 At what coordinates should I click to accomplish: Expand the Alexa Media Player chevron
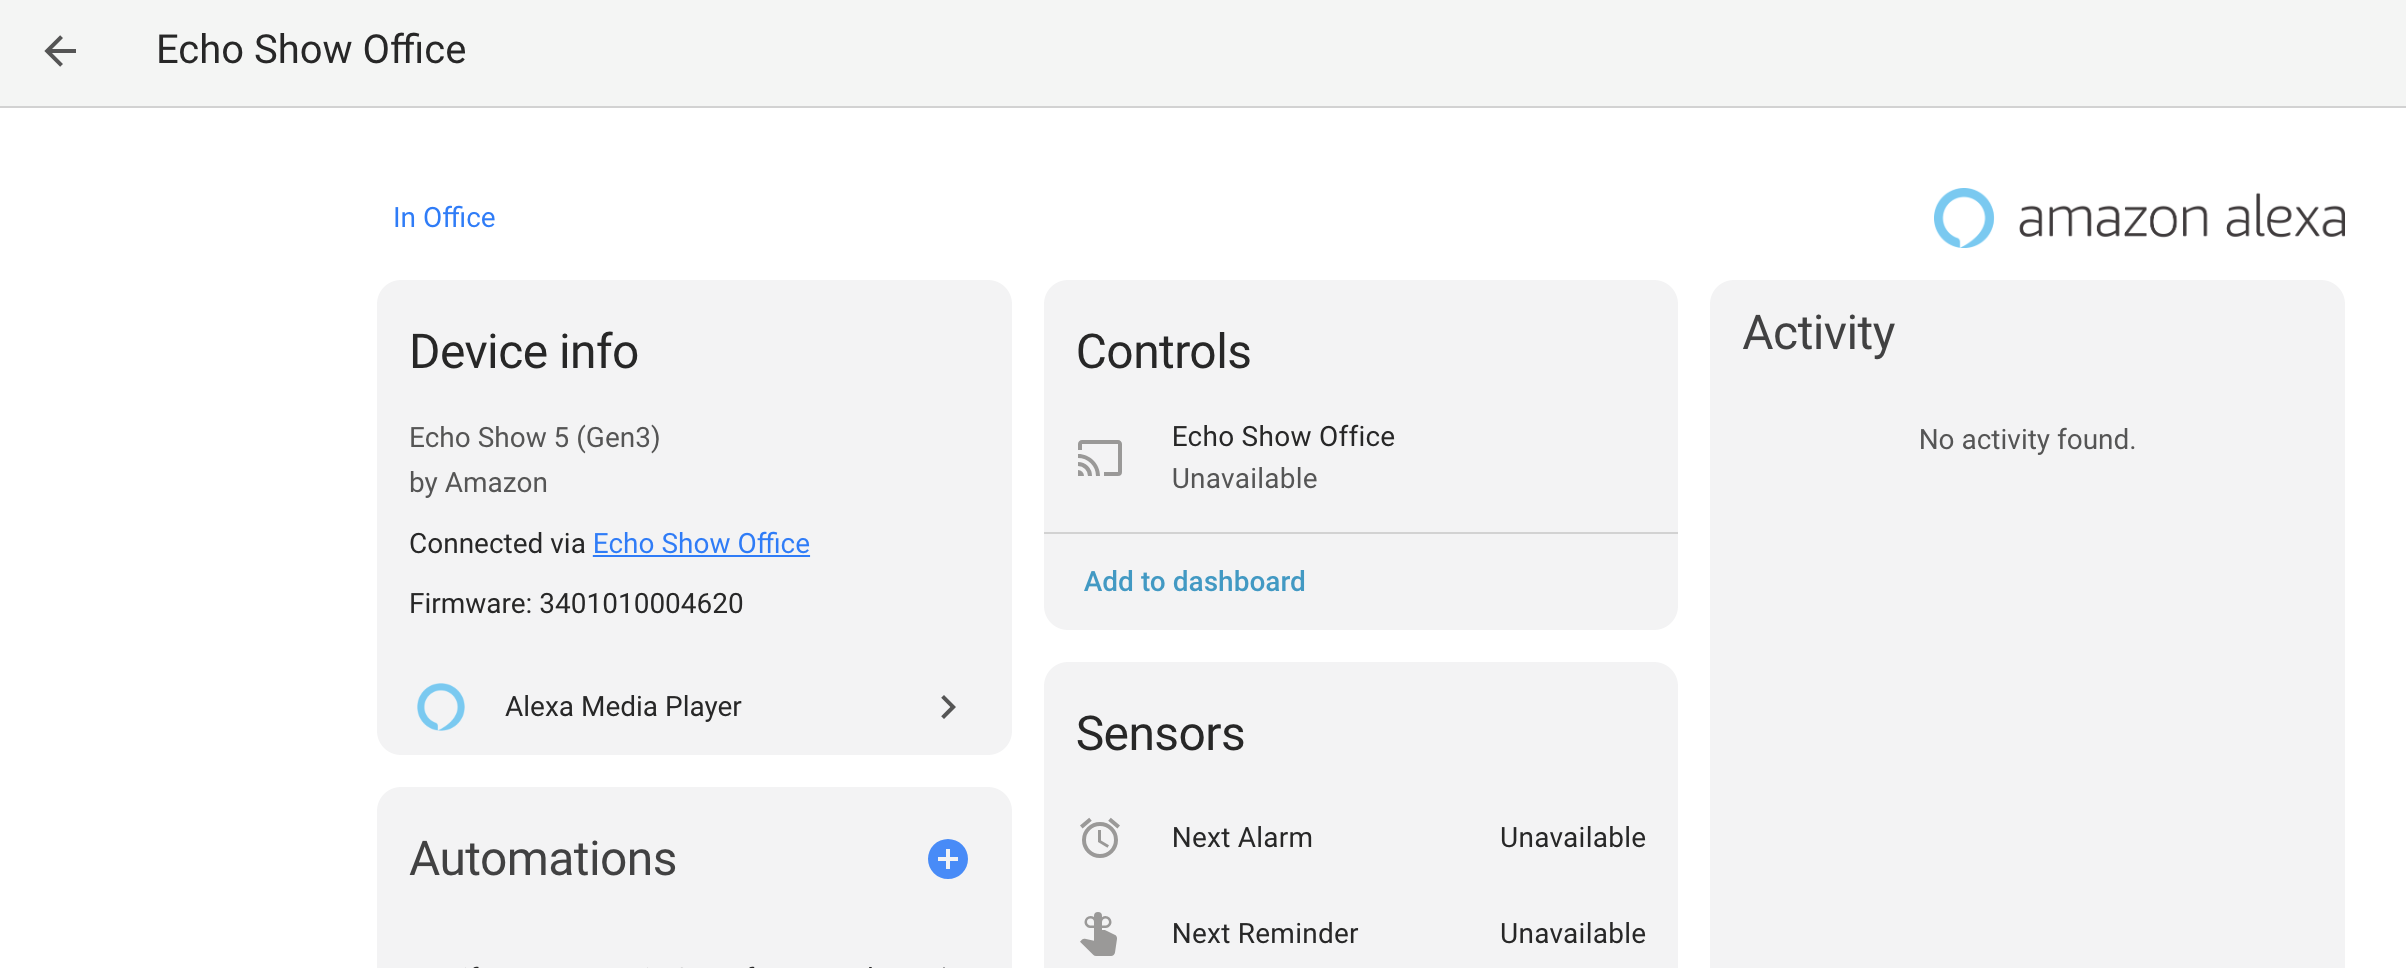tap(948, 707)
